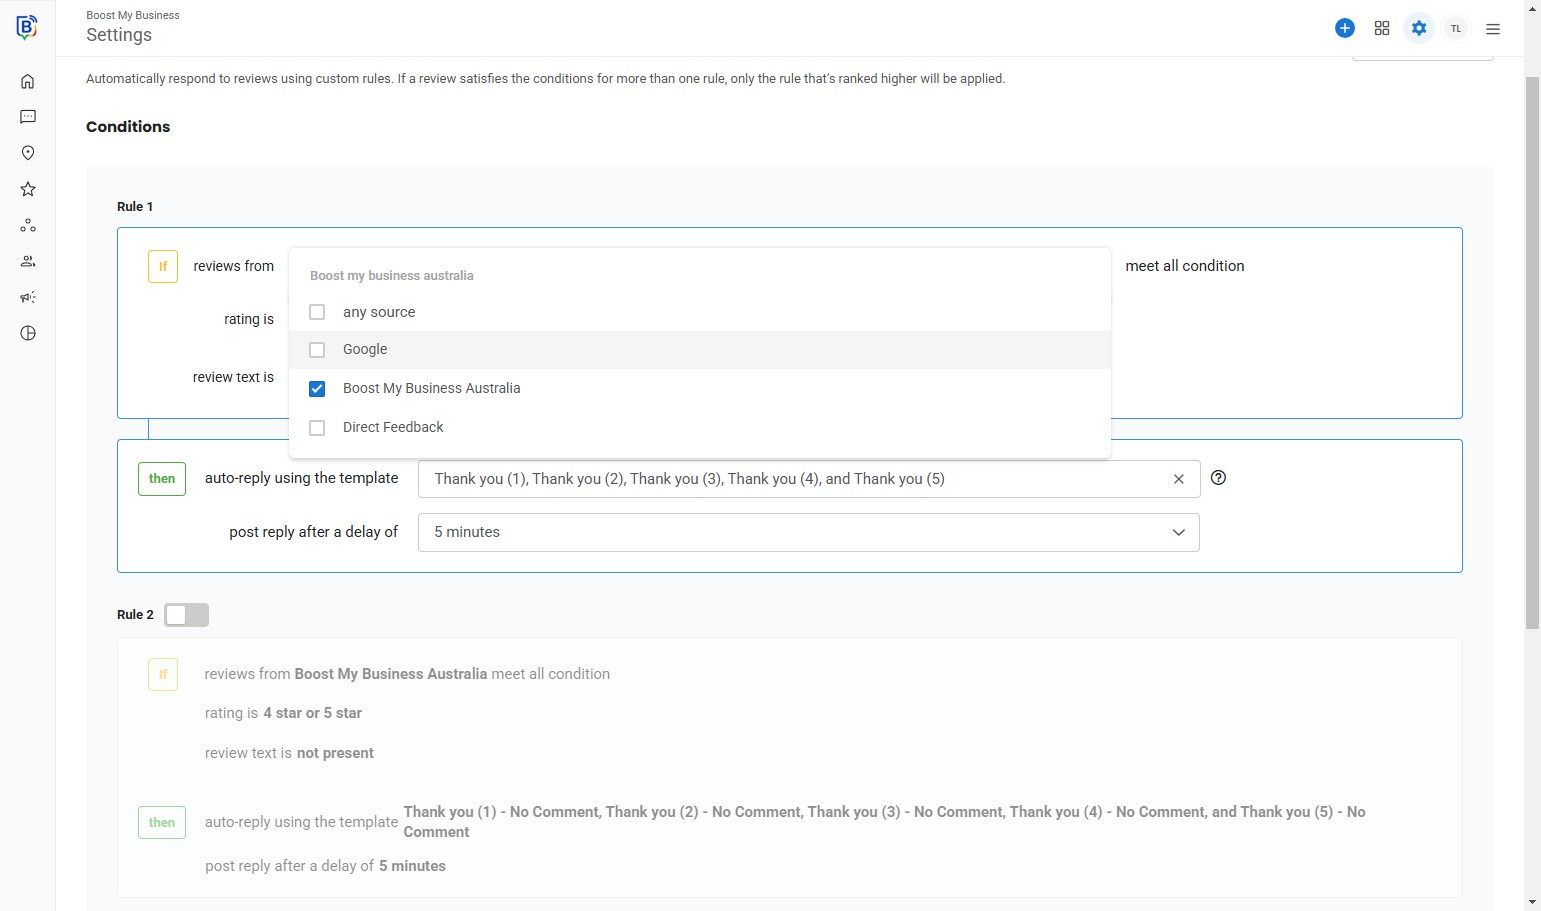Click the template help question mark
Viewport: 1541px width, 911px height.
click(1218, 478)
